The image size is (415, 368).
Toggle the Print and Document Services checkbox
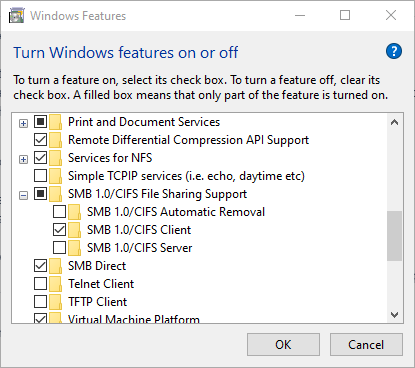(40, 122)
